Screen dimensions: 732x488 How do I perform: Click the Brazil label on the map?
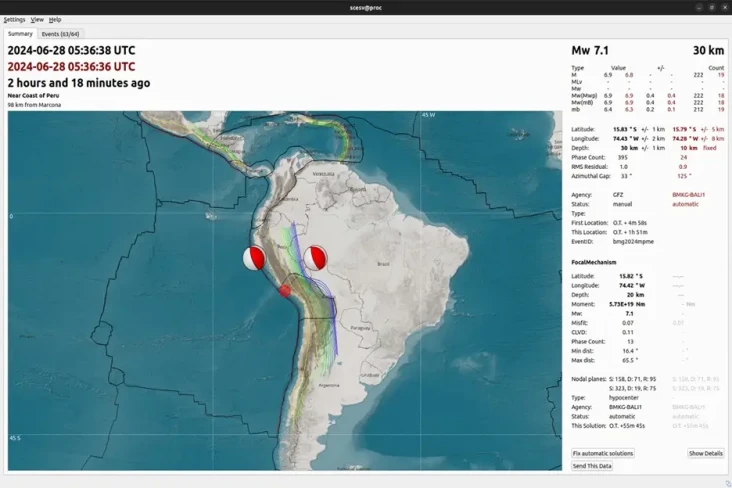[x=383, y=264]
